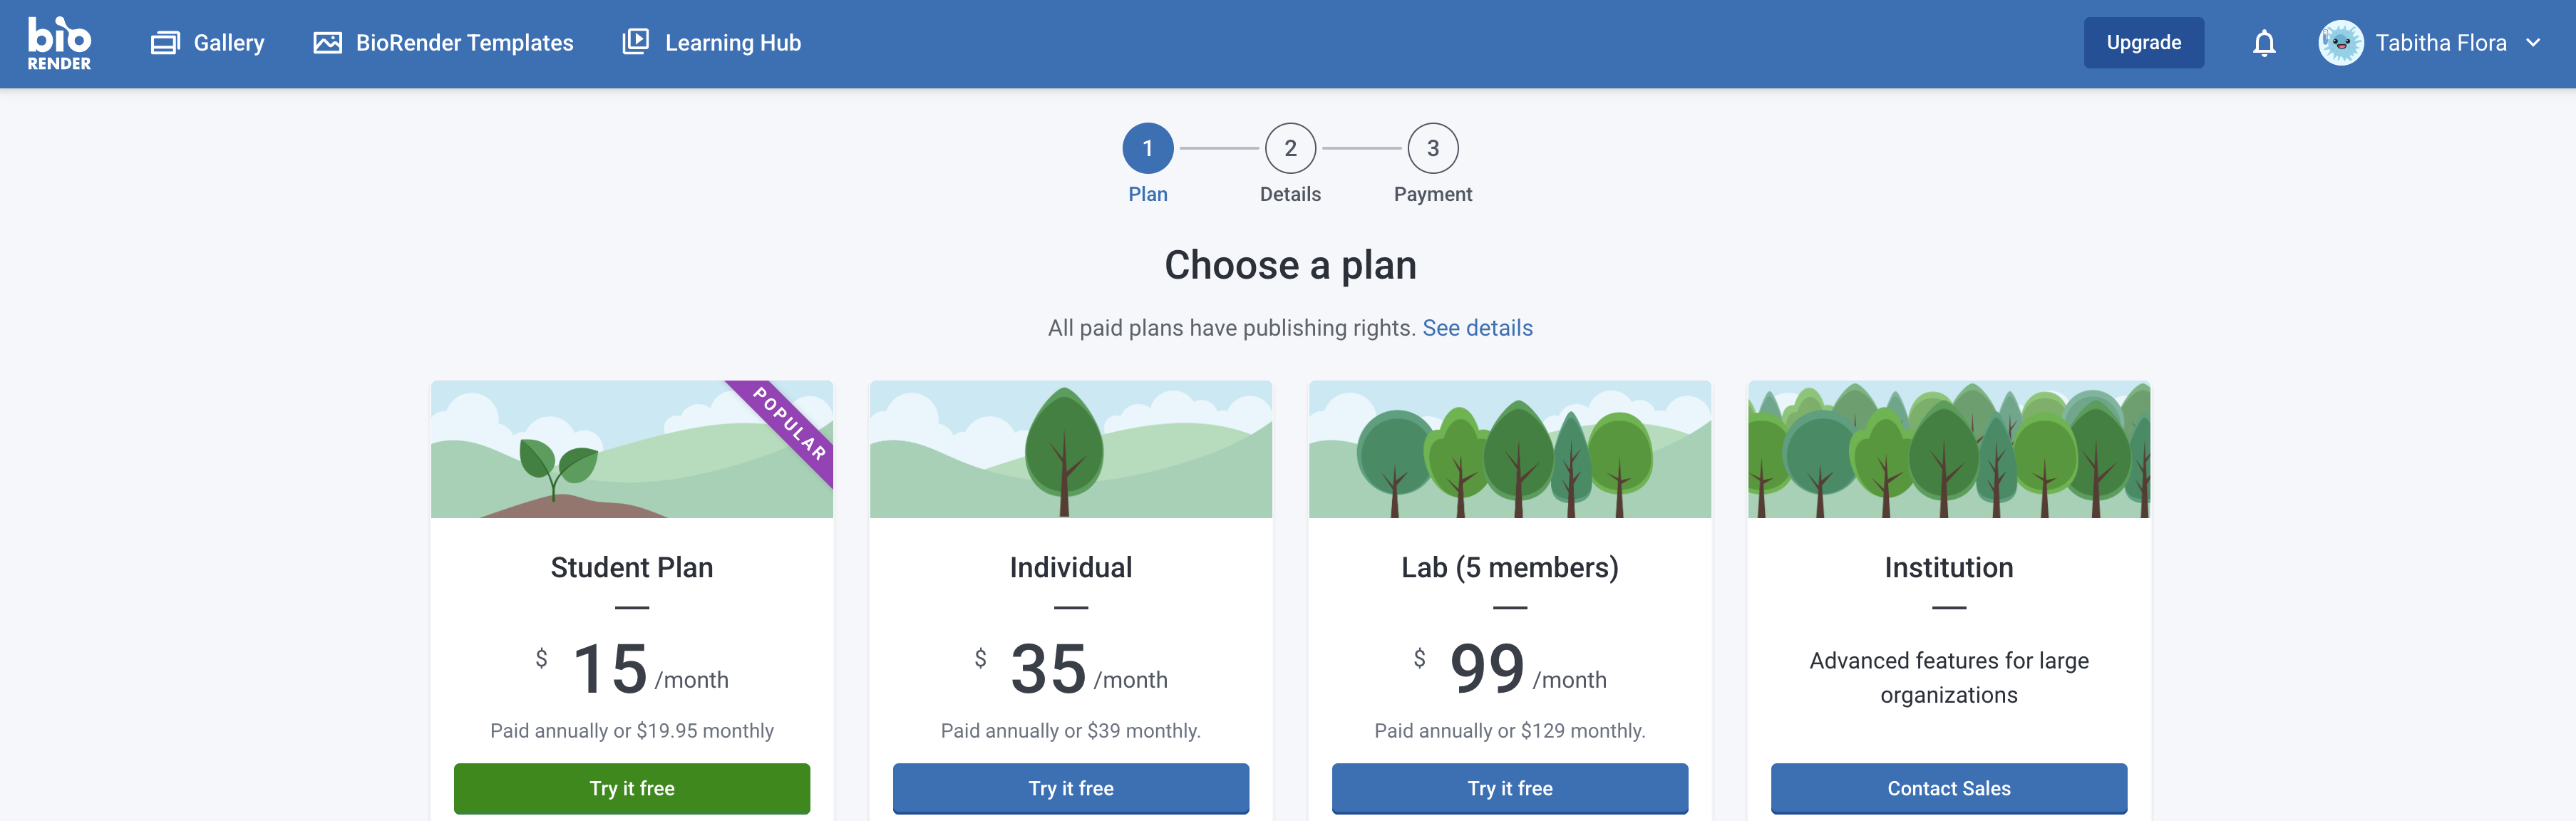This screenshot has height=821, width=2576.
Task: Start the Individual plan free trial
Action: coord(1070,788)
